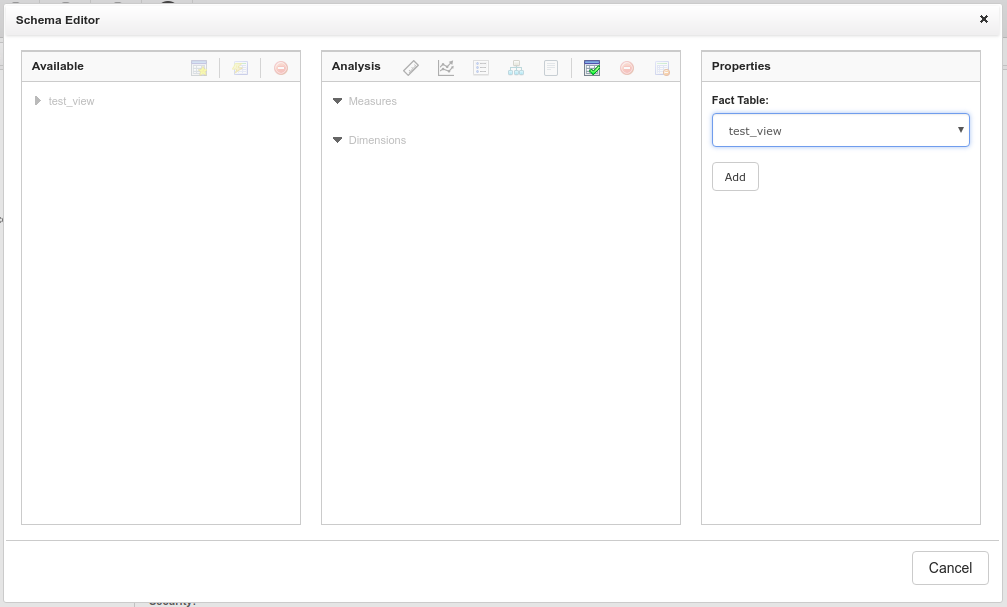Click the edit table icon in Available panel
The height and width of the screenshot is (607, 1007).
(x=240, y=68)
